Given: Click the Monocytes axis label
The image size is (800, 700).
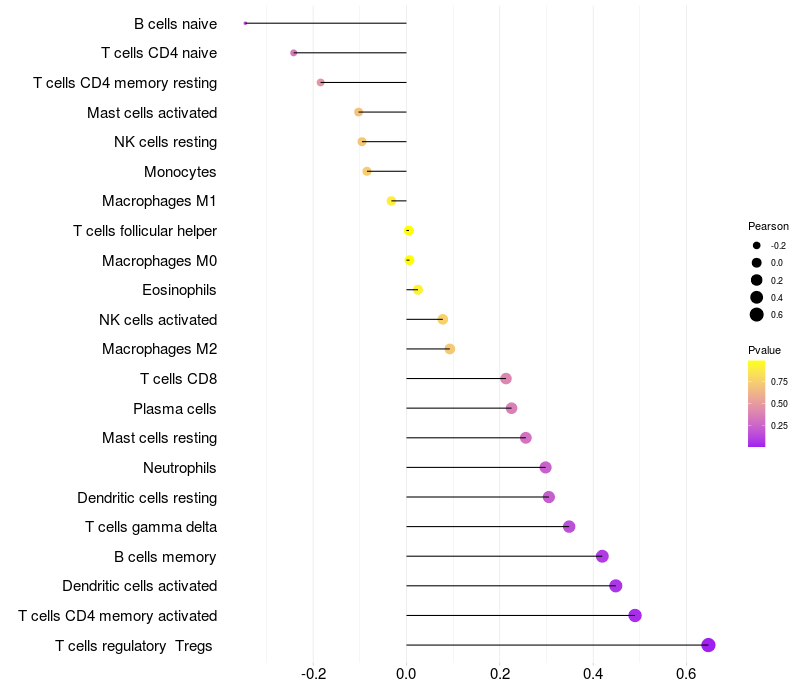Looking at the screenshot, I should (180, 172).
